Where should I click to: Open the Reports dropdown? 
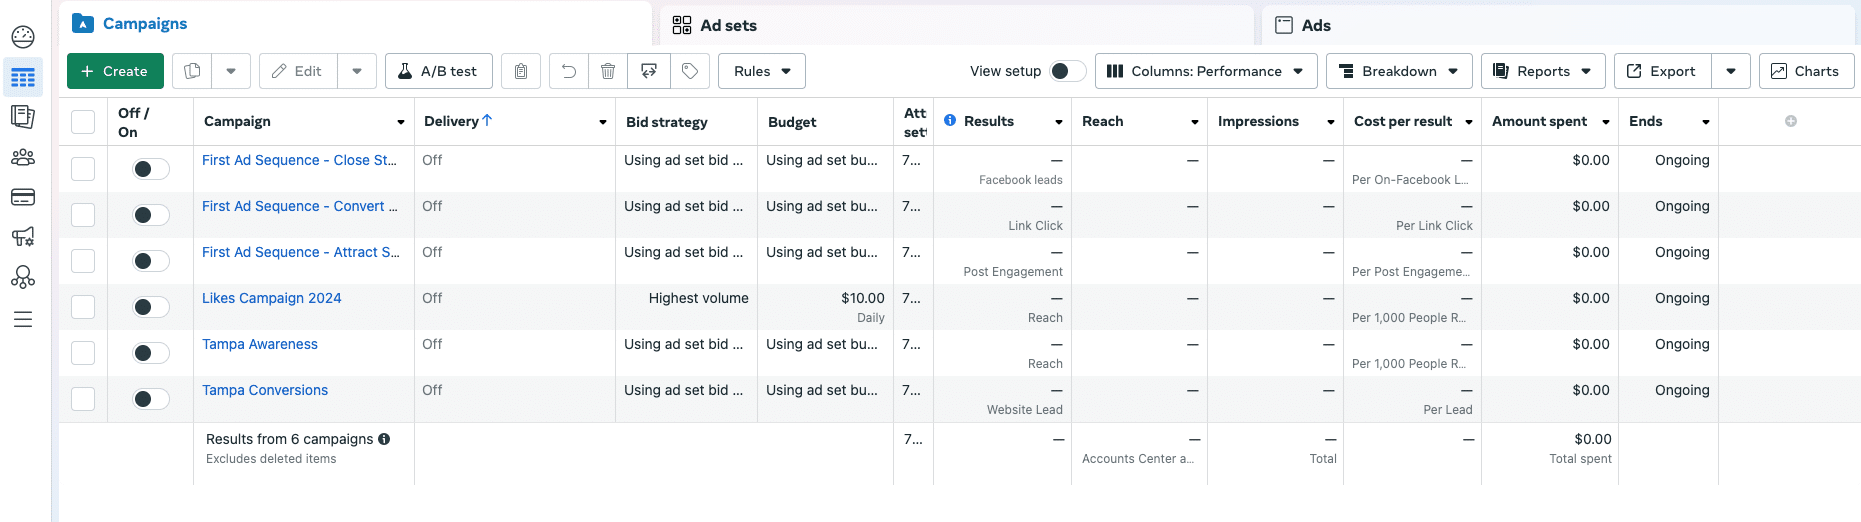1543,71
